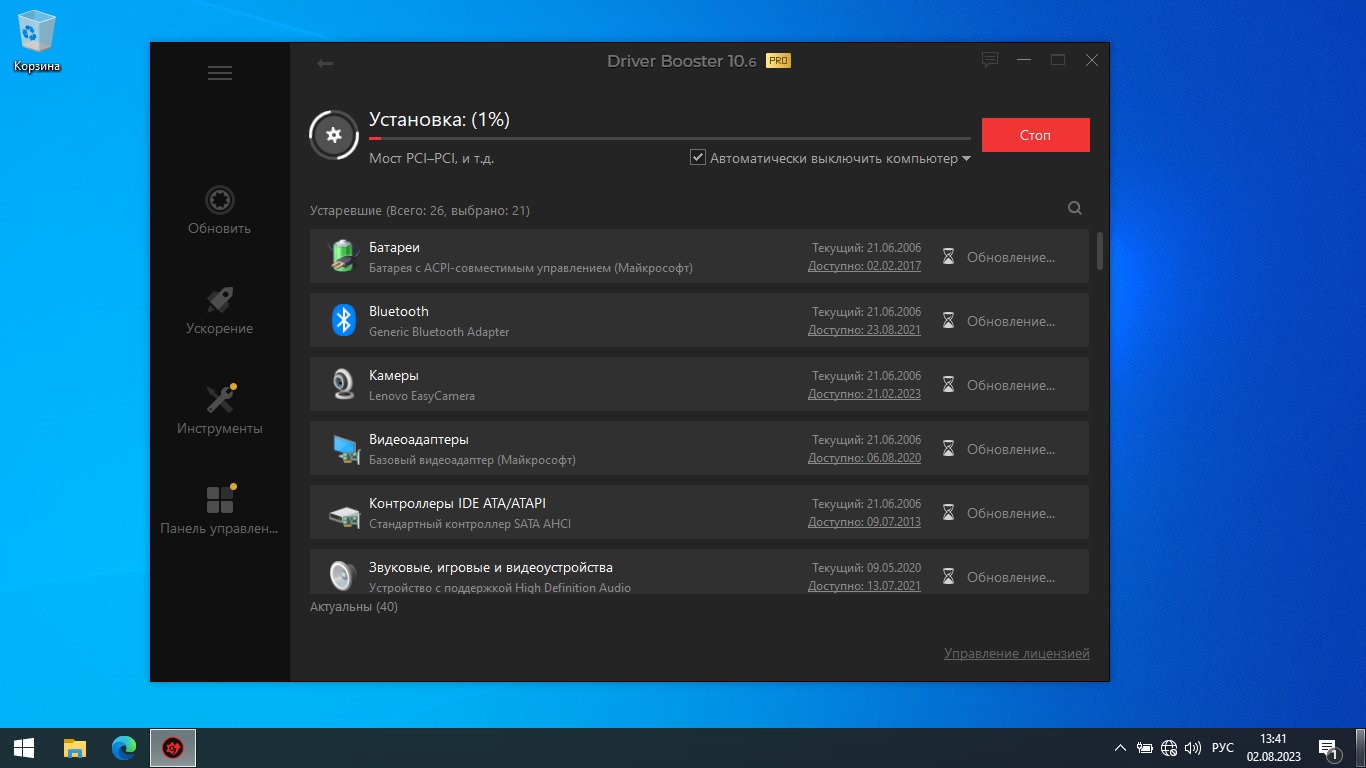The height and width of the screenshot is (768, 1366).
Task: Click the driver list vertical scrollbar
Action: coord(1100,250)
